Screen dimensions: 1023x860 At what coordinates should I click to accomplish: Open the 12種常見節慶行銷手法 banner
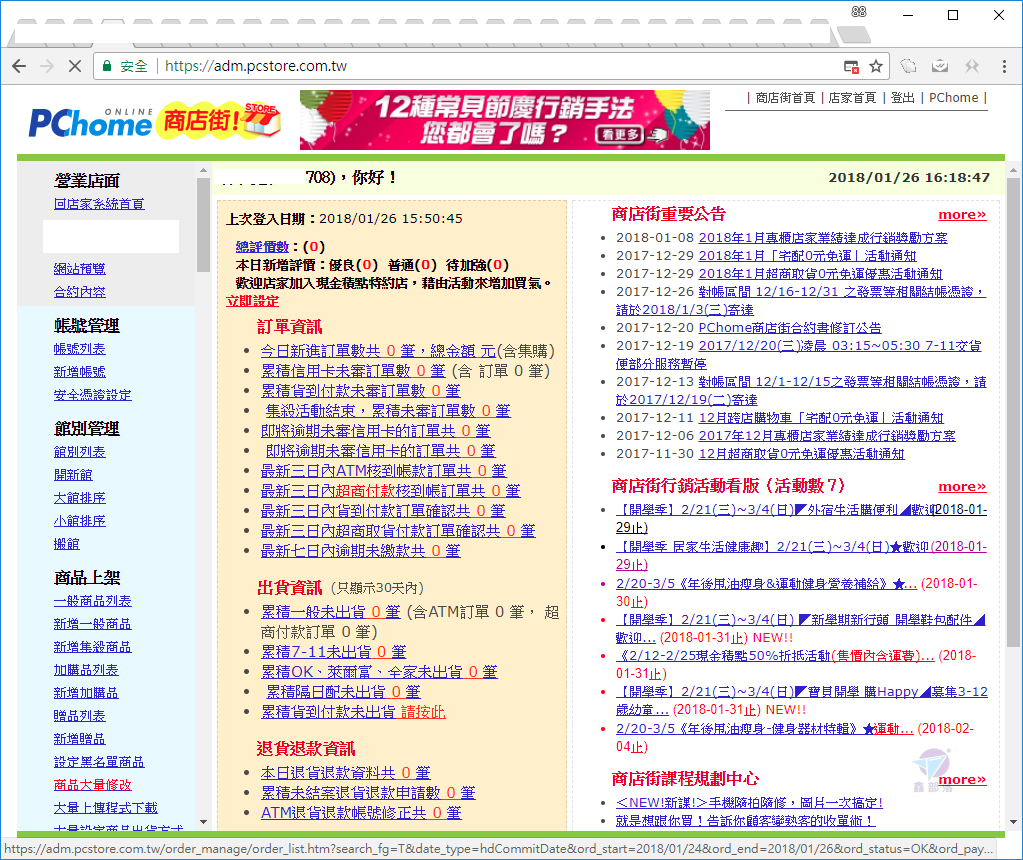(x=504, y=120)
